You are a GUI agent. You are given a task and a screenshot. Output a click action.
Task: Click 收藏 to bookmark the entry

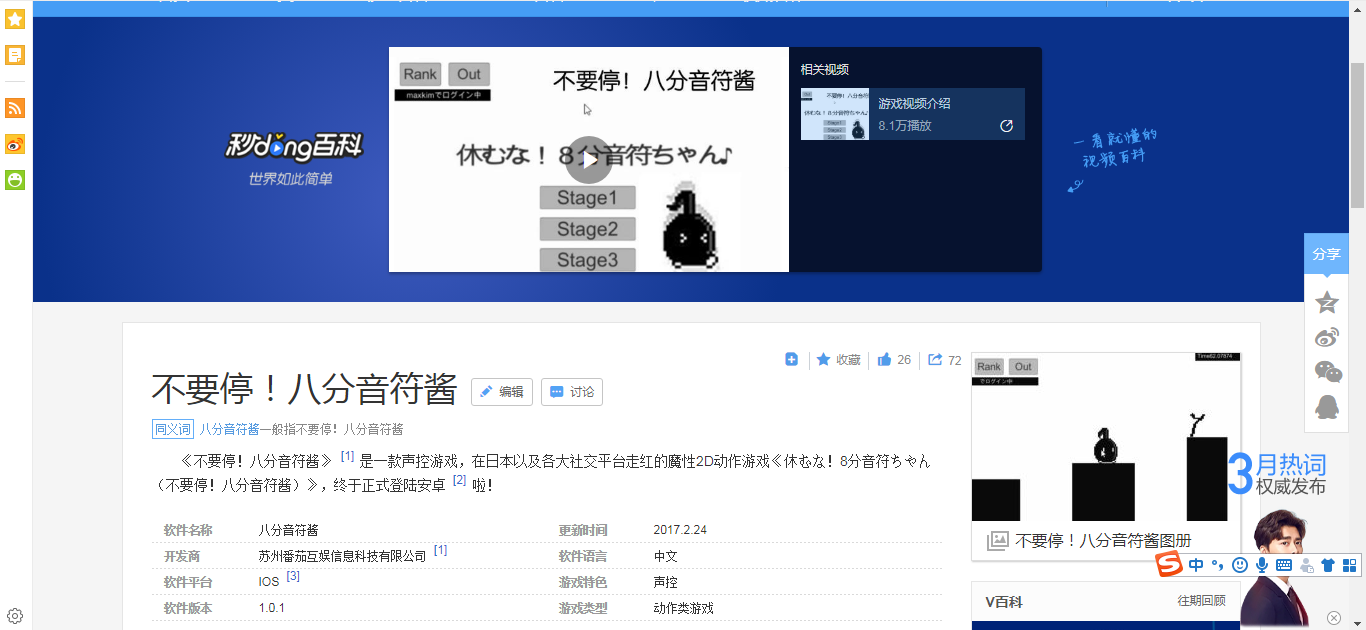tap(839, 360)
